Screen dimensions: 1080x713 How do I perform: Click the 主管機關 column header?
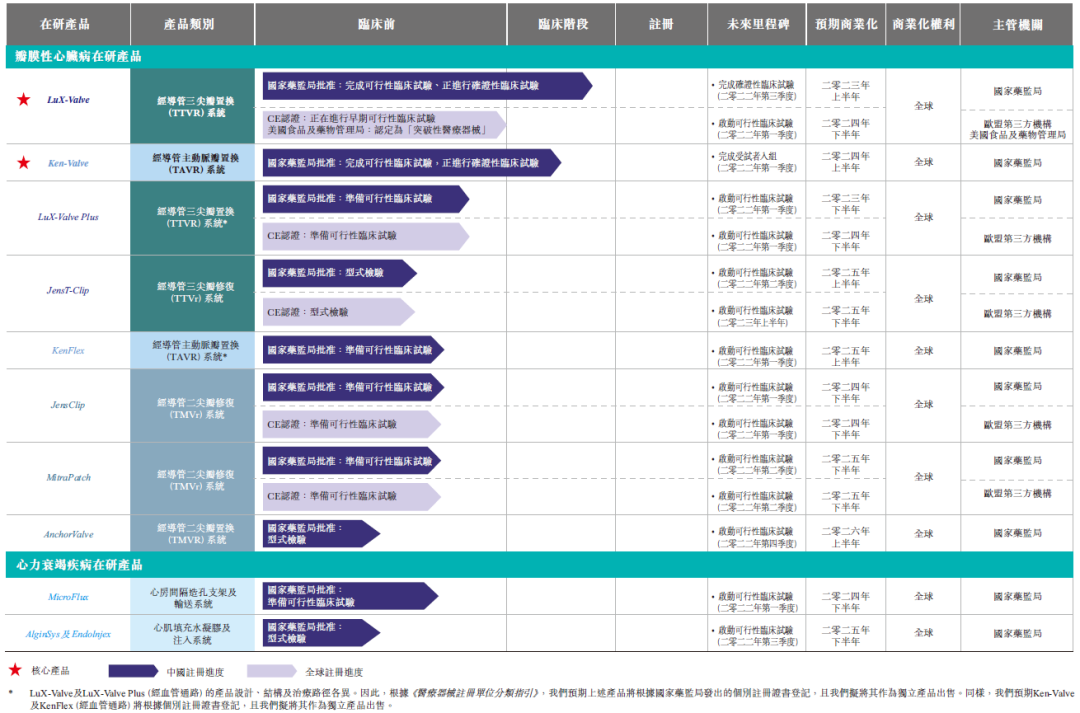coord(1017,25)
